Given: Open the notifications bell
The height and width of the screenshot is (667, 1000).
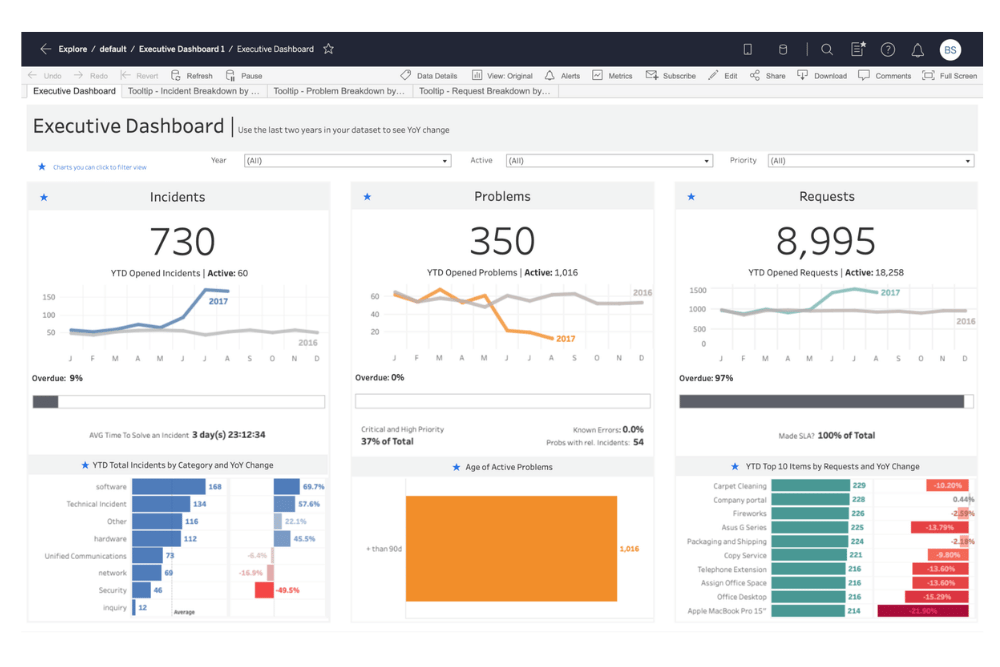Looking at the screenshot, I should (917, 49).
